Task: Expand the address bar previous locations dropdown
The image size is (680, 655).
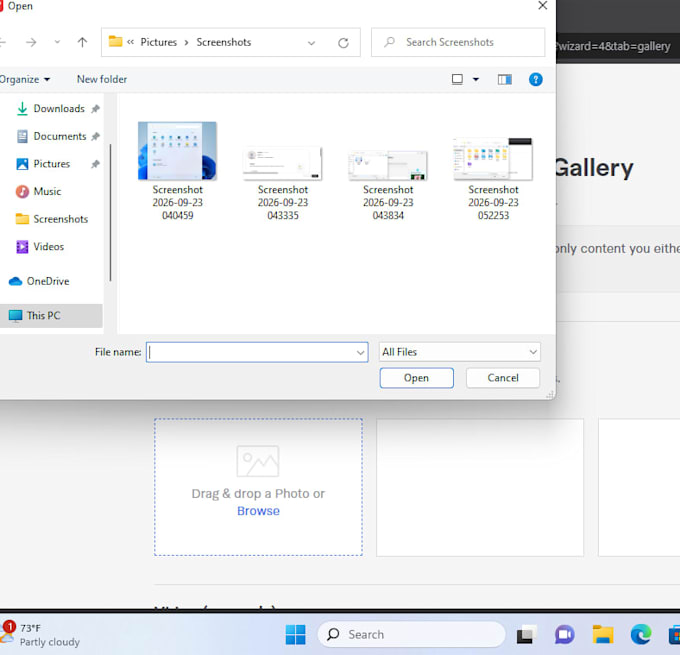Action: (x=311, y=43)
